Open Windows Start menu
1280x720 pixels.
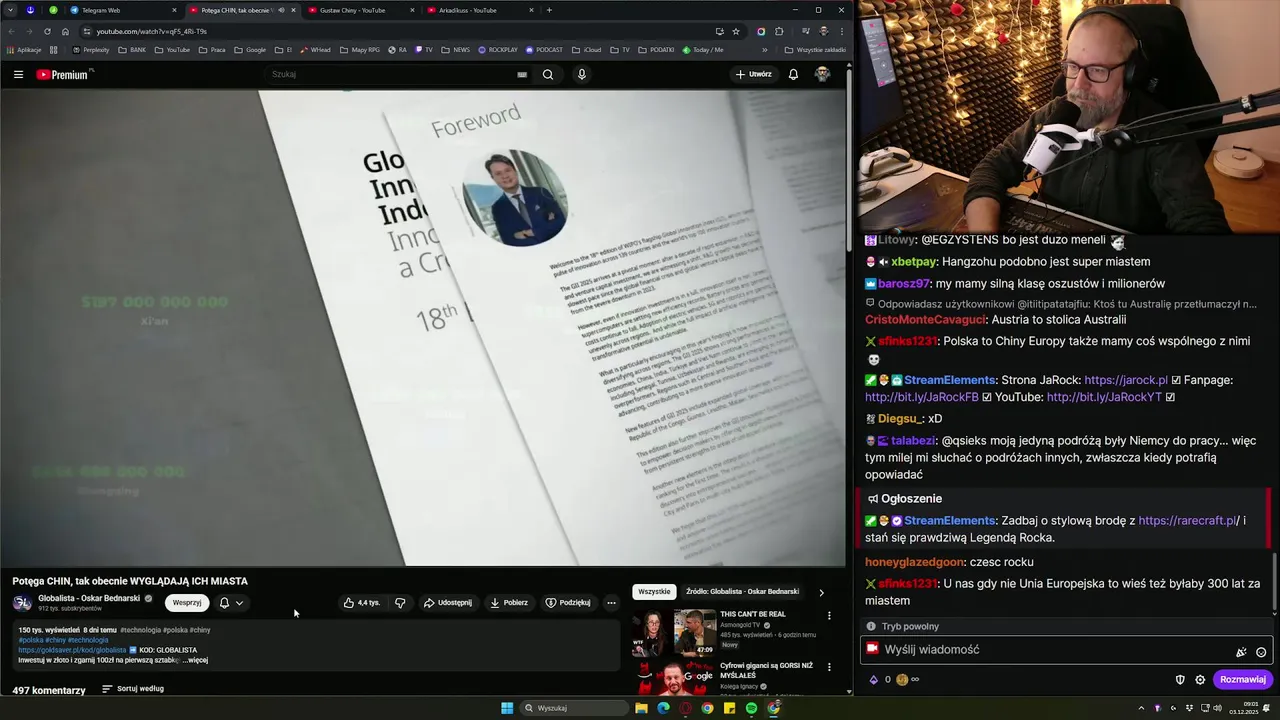[507, 708]
